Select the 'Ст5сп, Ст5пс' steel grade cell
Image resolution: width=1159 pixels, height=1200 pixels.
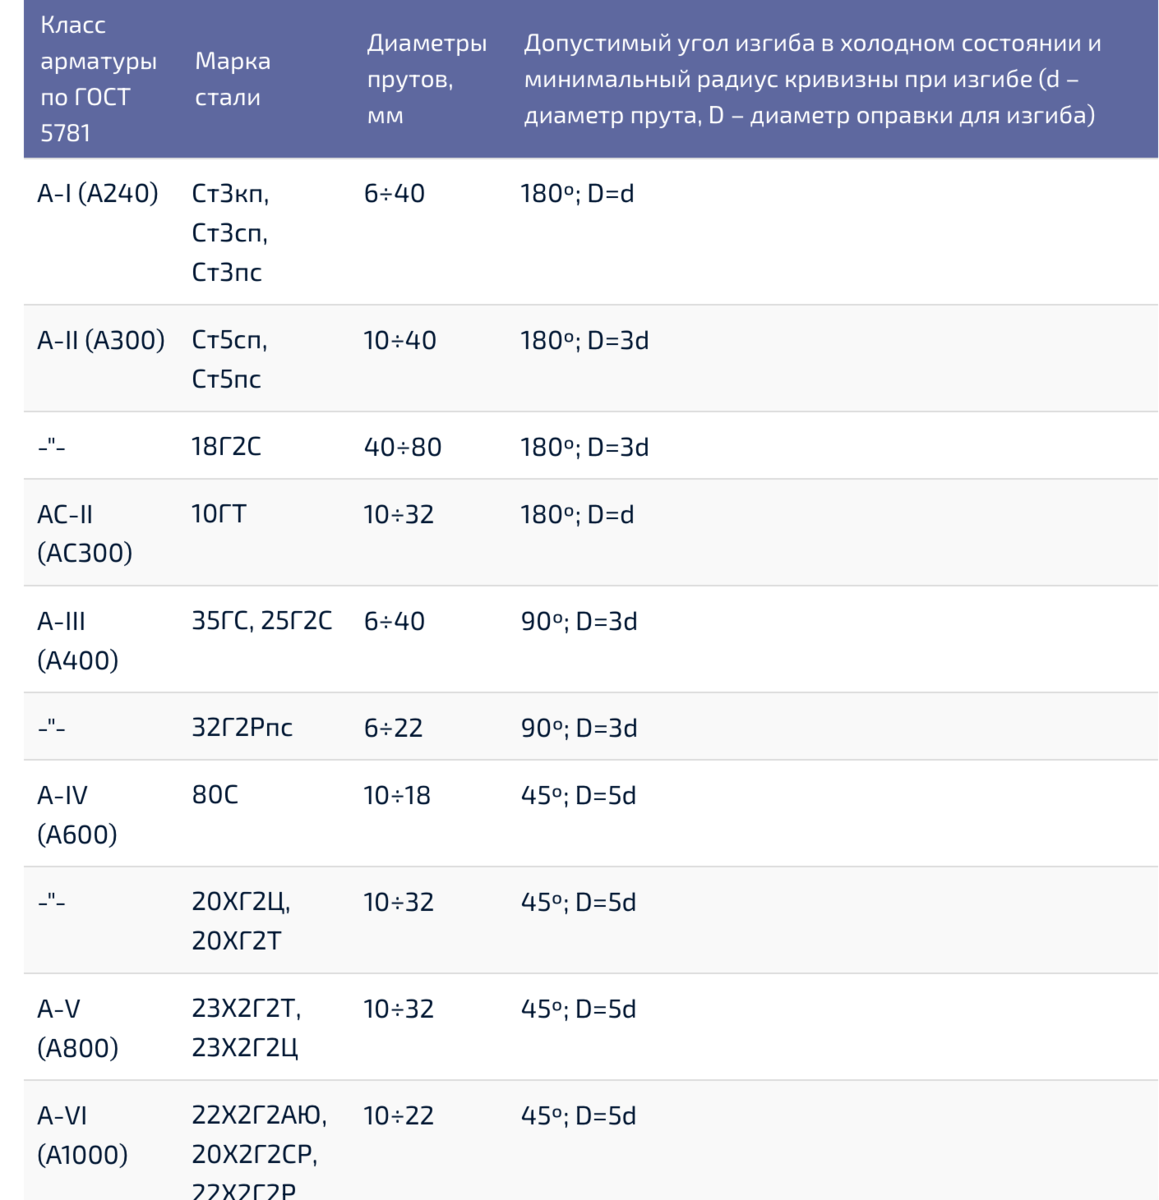[x=230, y=359]
